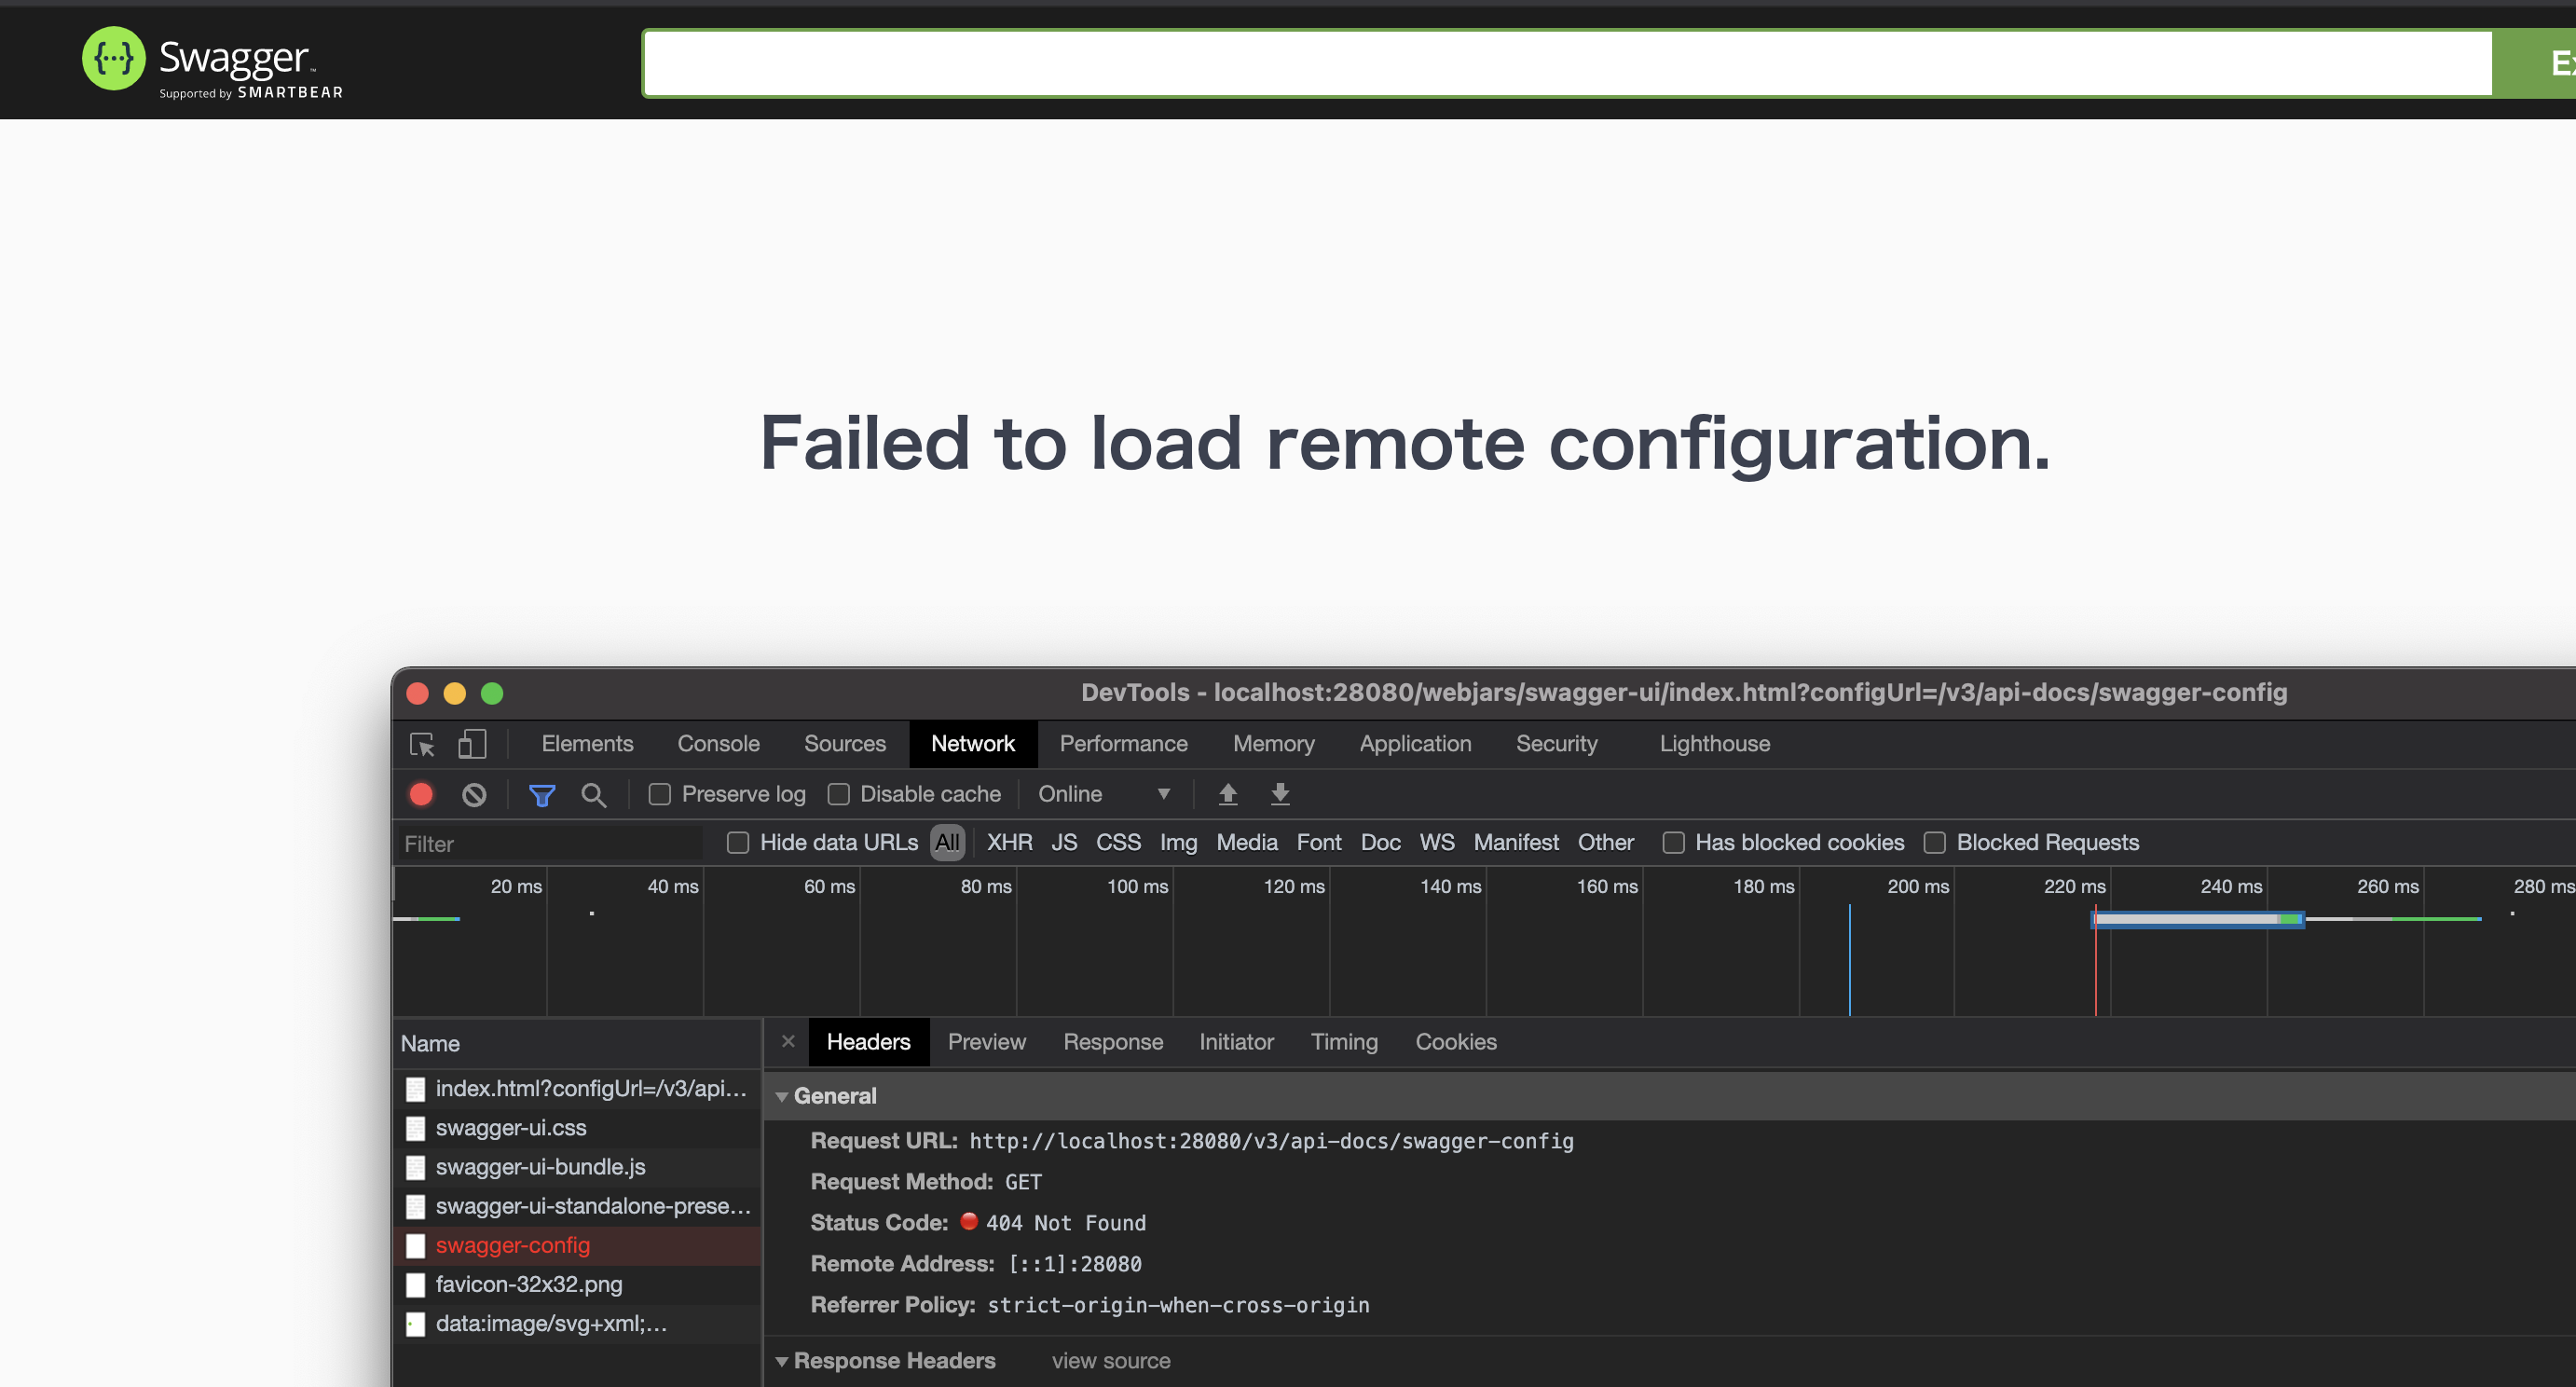Toggle the device toolbar icon
Screen dimensions: 2576x1387
point(472,744)
